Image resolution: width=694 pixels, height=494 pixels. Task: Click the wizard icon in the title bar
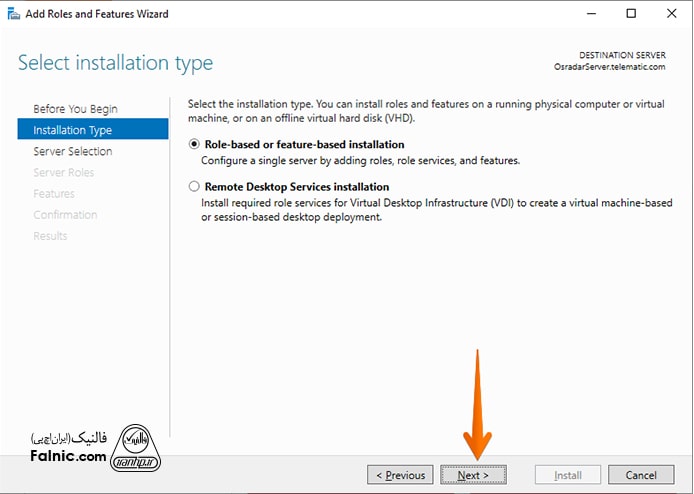[x=13, y=14]
